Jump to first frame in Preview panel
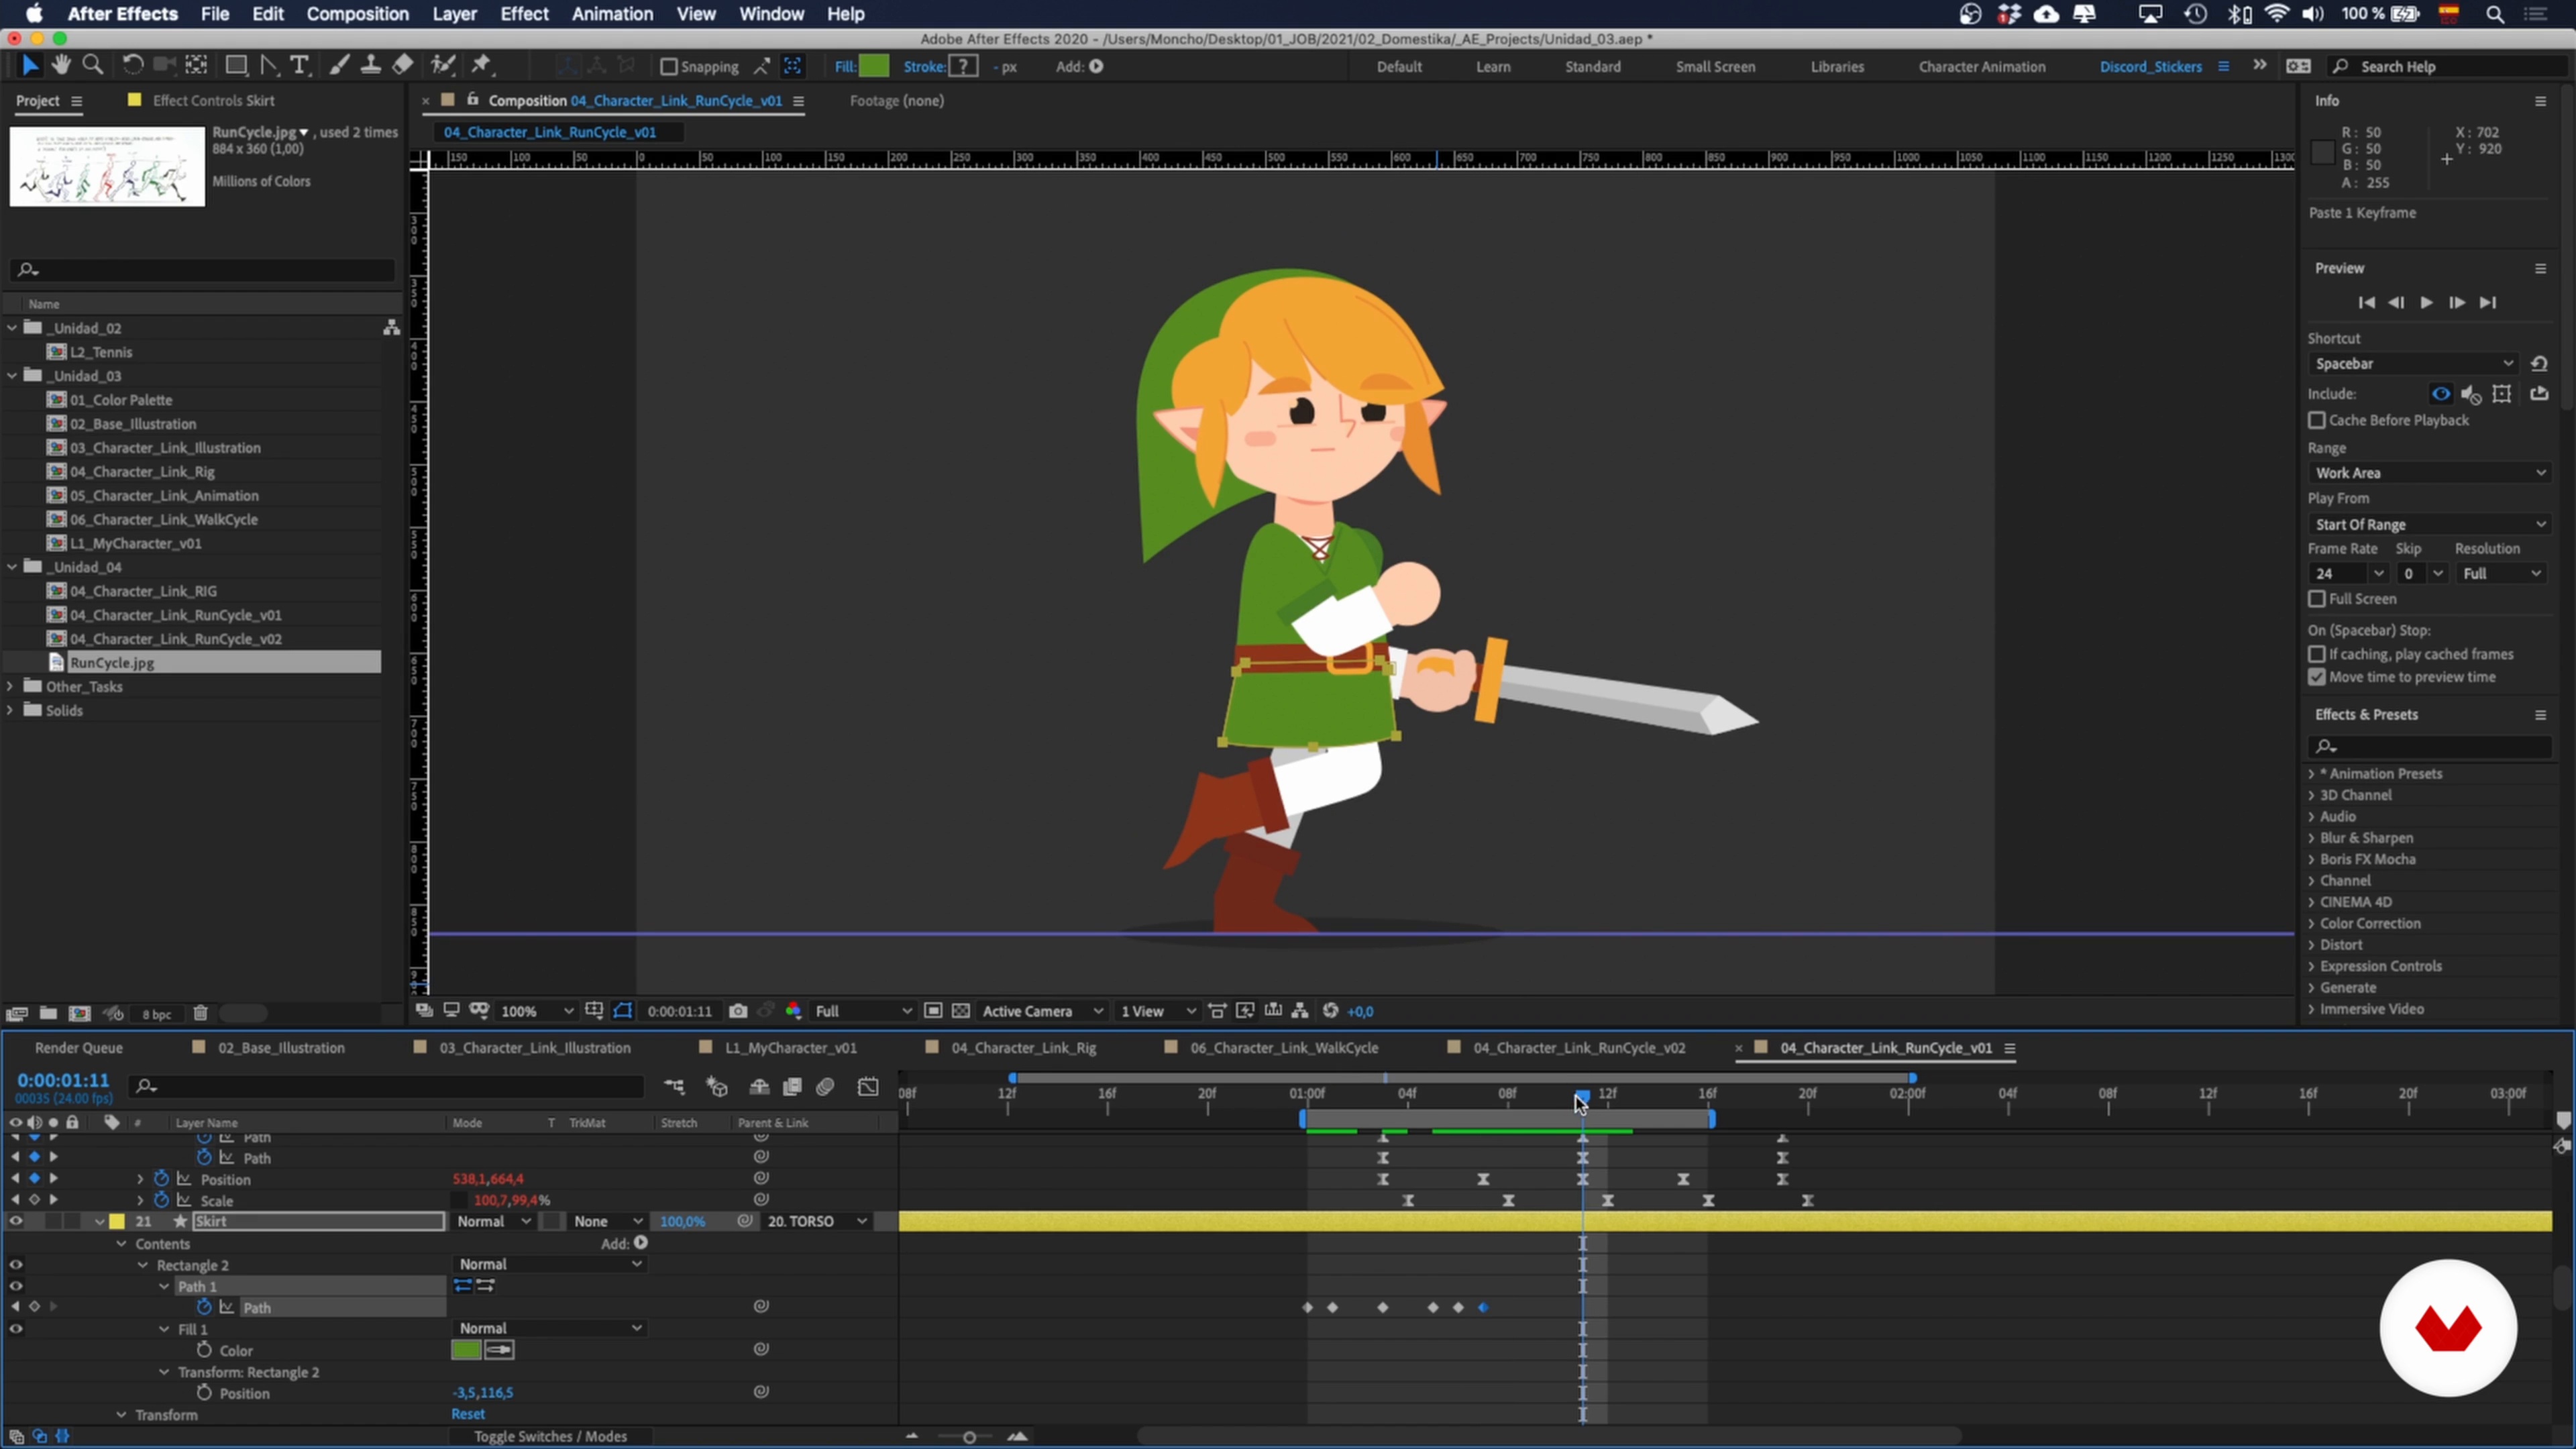The image size is (2576, 1449). (2366, 302)
